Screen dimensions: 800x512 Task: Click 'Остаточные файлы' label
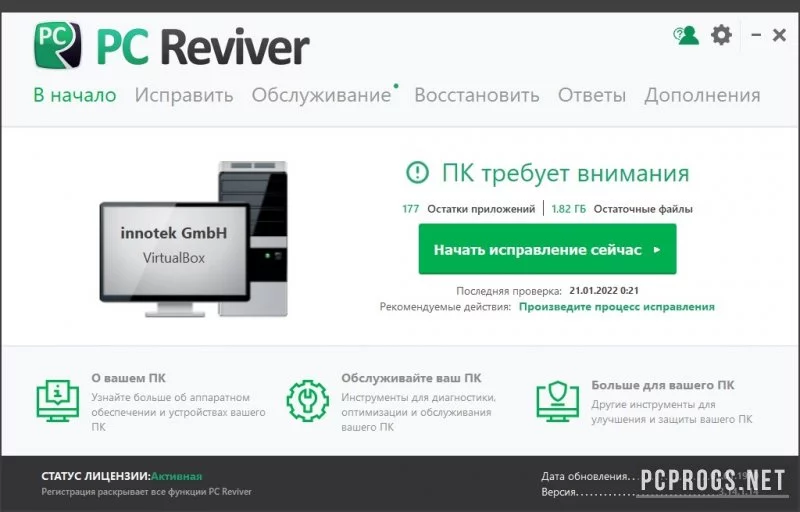click(643, 209)
